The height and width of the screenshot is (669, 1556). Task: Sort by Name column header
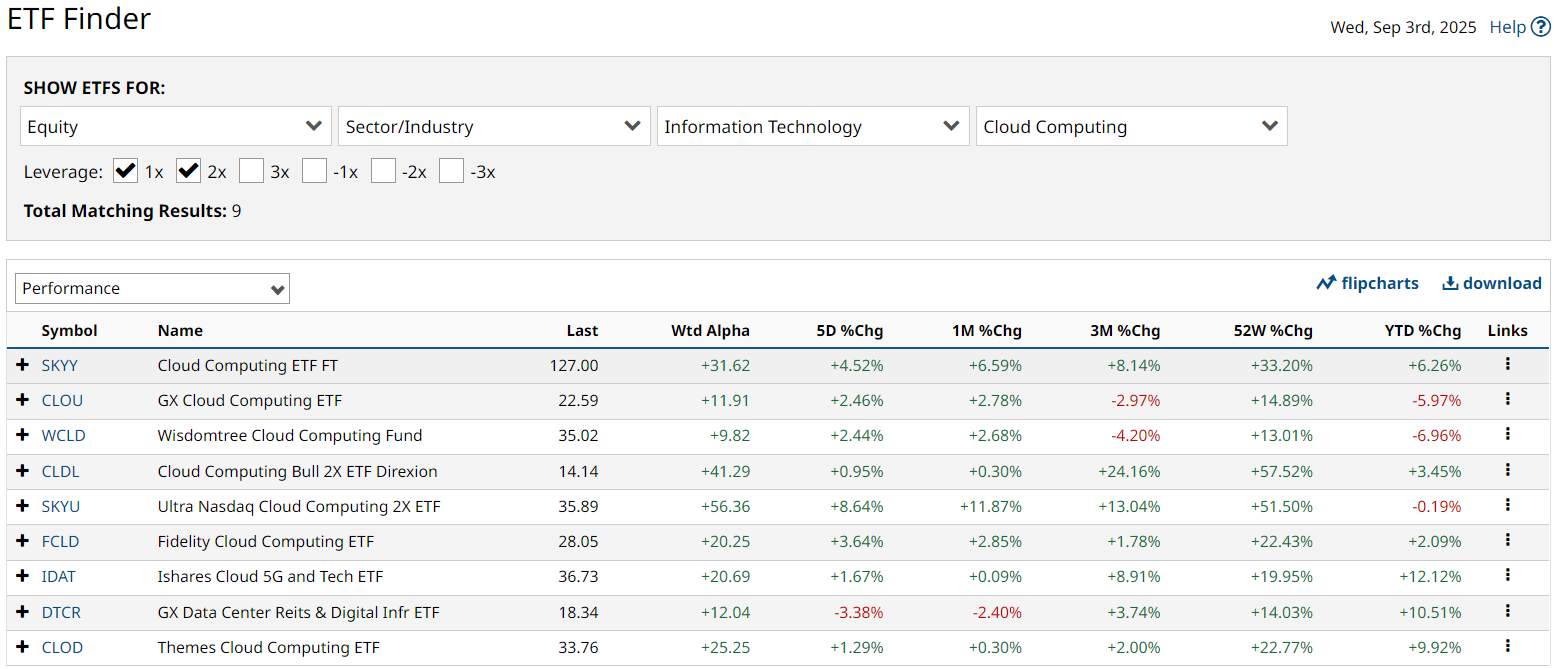pyautogui.click(x=180, y=330)
